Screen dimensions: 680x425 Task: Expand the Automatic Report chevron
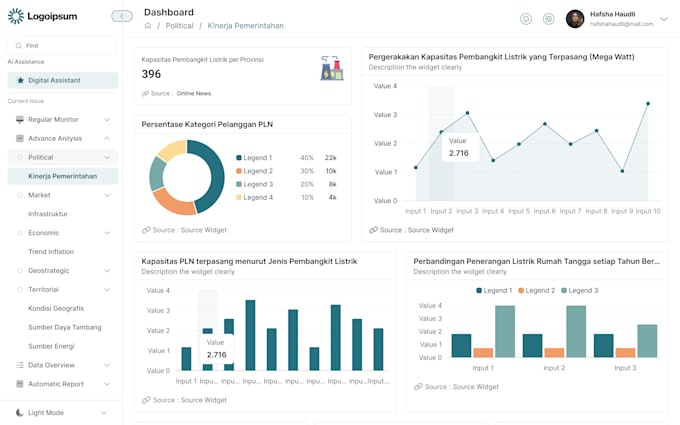point(107,384)
